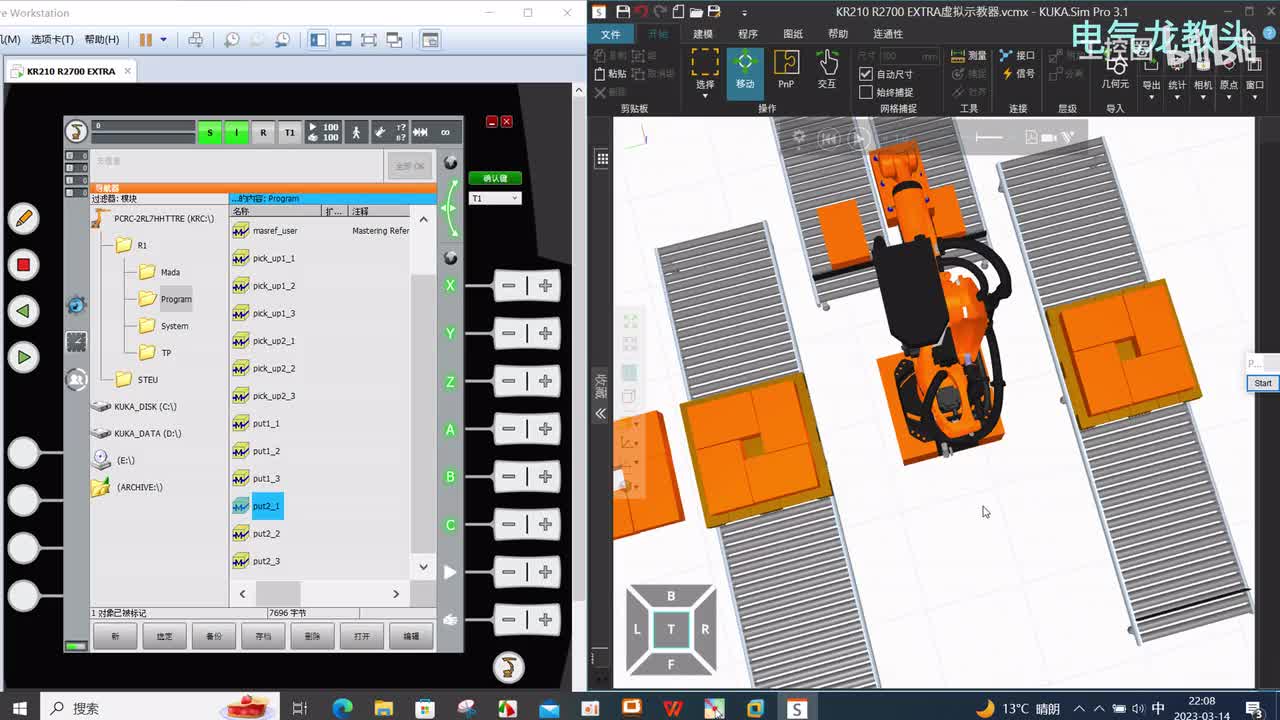
Task: Click the 打开 (Open) softkey
Action: (361, 636)
